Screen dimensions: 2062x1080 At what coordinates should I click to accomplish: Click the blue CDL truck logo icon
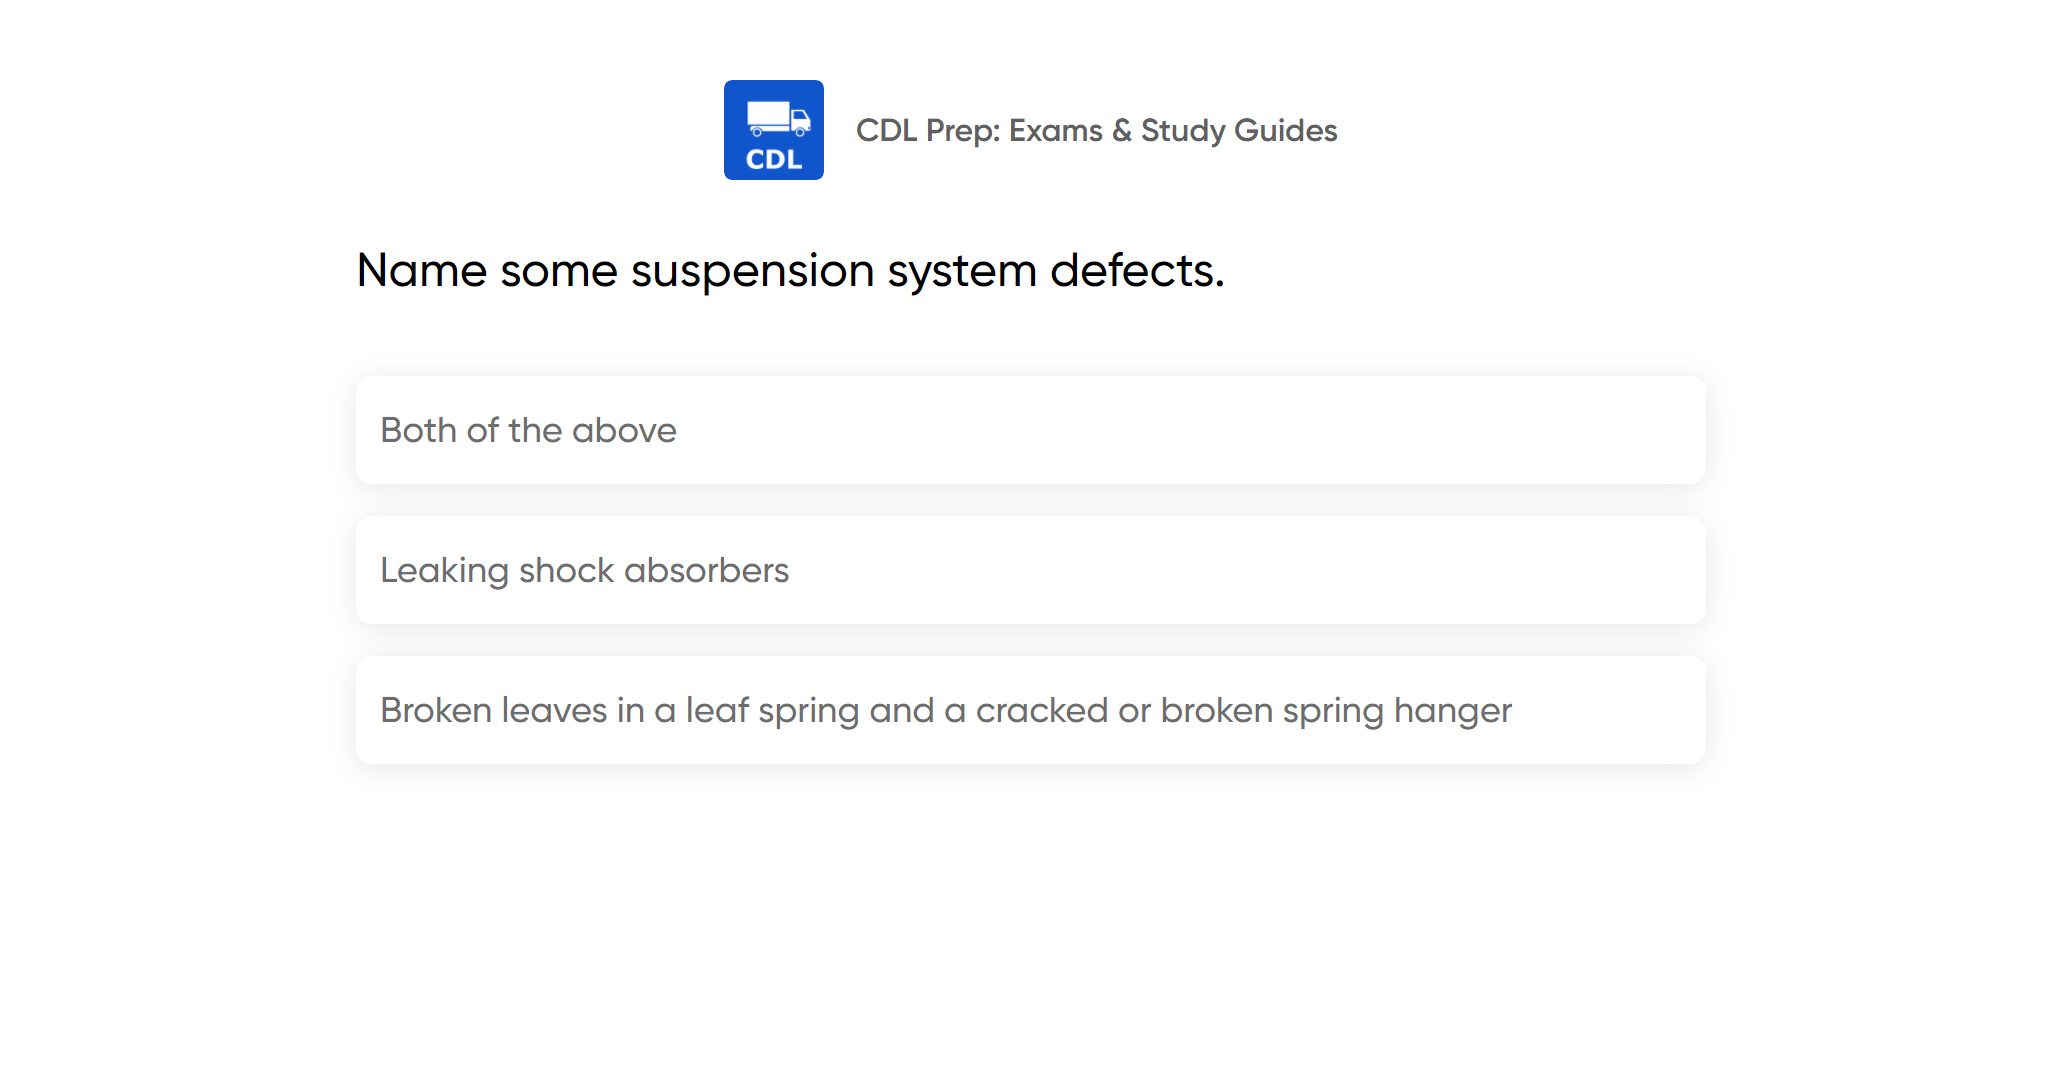click(x=773, y=130)
